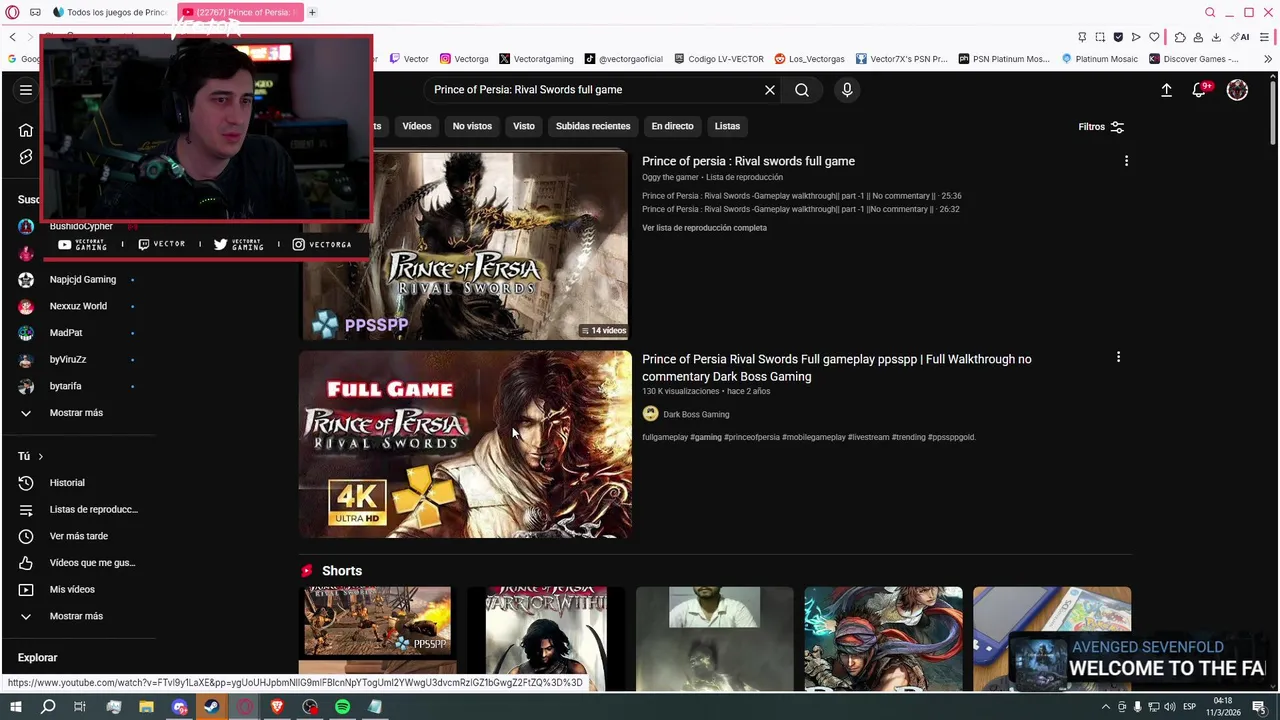1280x720 pixels.
Task: Show hidden system tray icons chevron
Action: (1105, 707)
